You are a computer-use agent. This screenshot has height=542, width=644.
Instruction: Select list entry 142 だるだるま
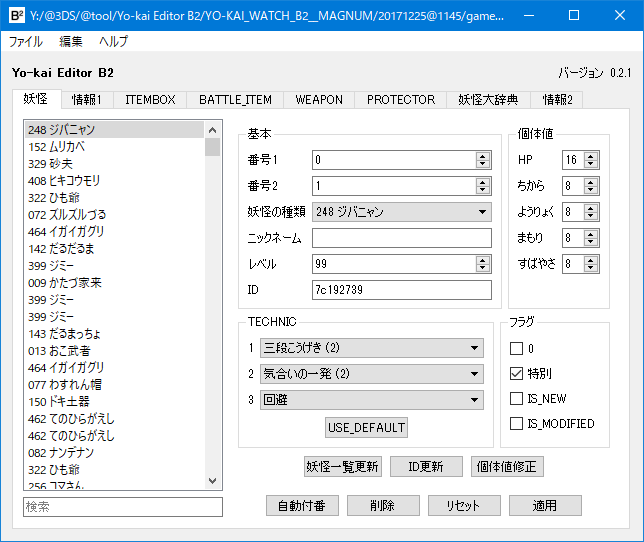(115, 249)
